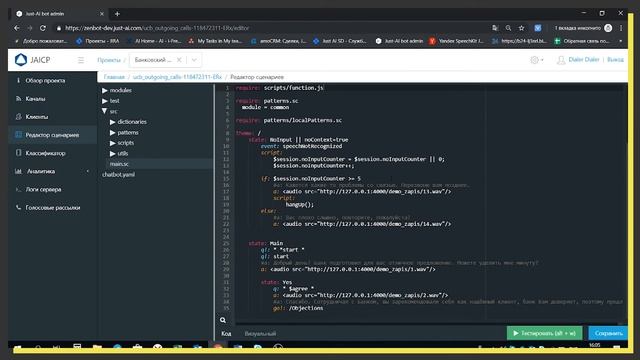Open Обзор проекта in sidebar
Image resolution: width=640 pixels, height=360 pixels.
click(45, 80)
